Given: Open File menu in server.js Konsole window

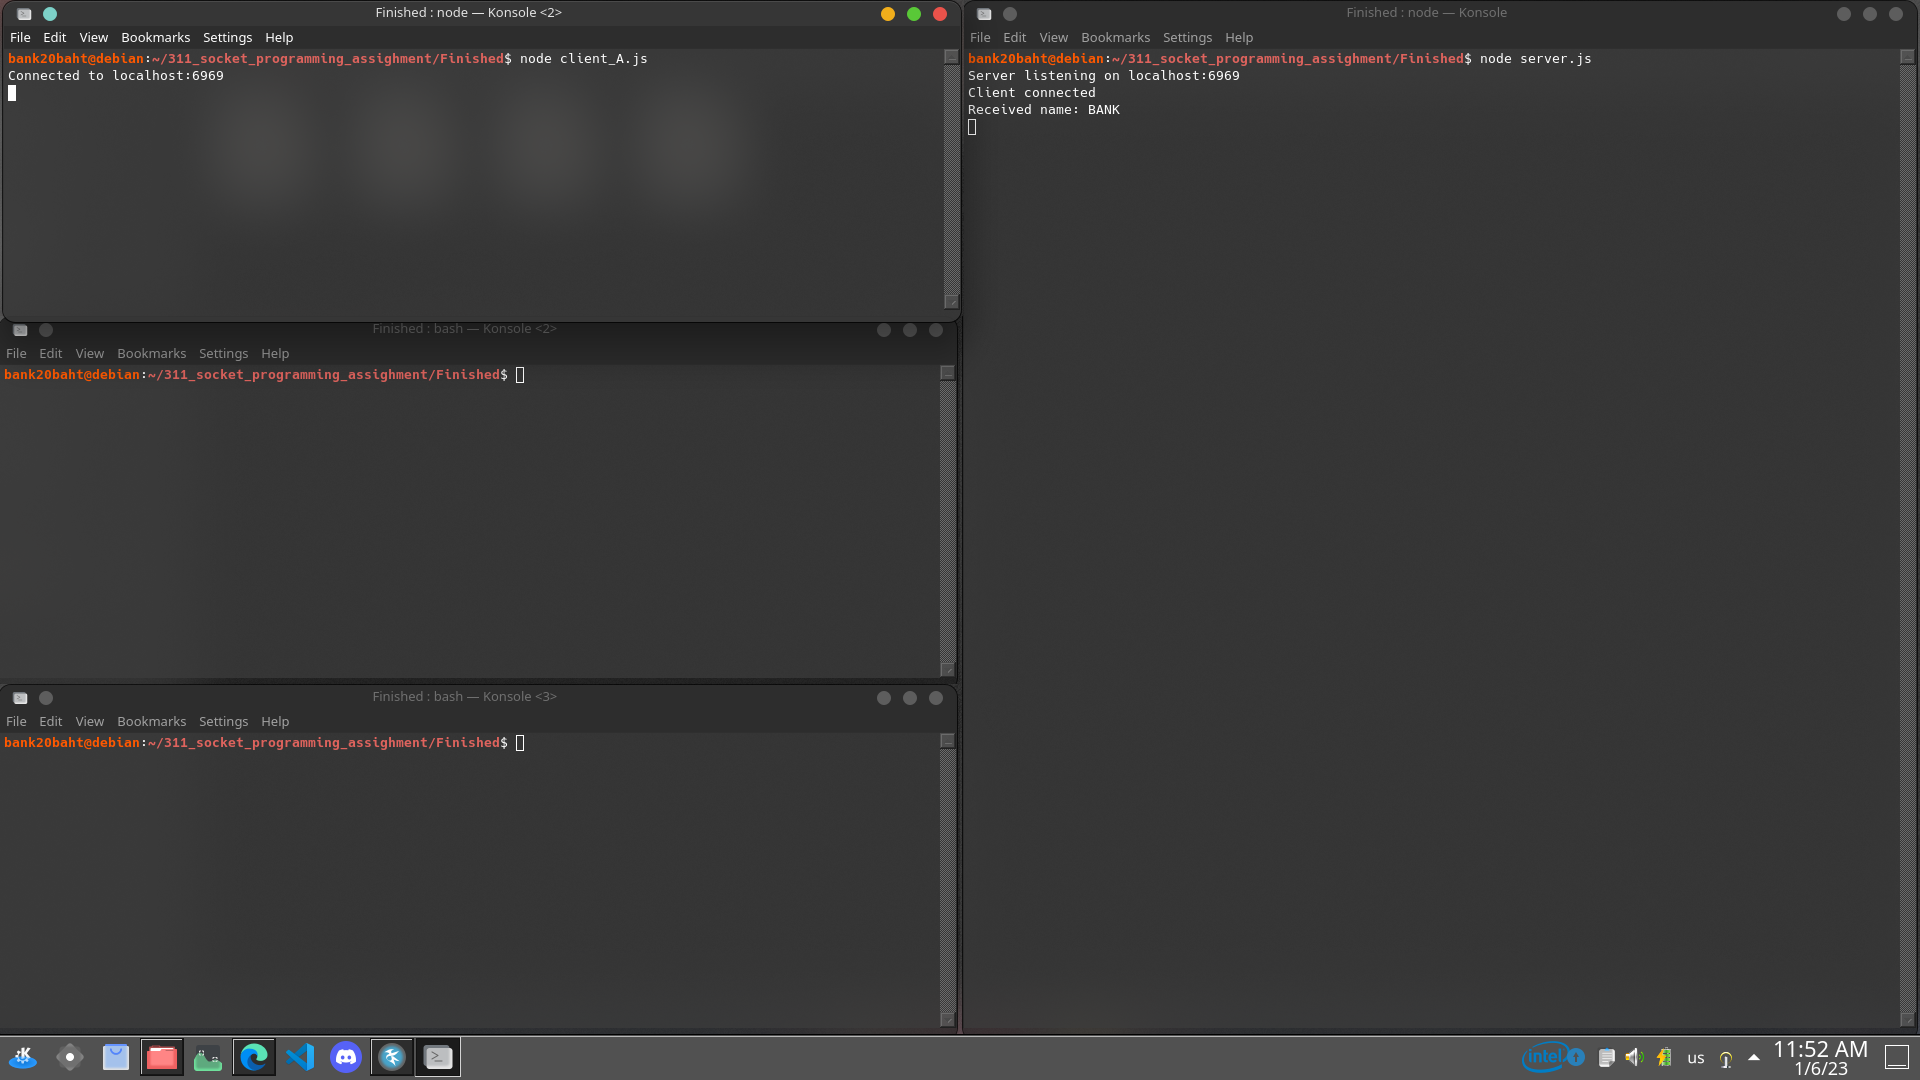Looking at the screenshot, I should pyautogui.click(x=980, y=37).
